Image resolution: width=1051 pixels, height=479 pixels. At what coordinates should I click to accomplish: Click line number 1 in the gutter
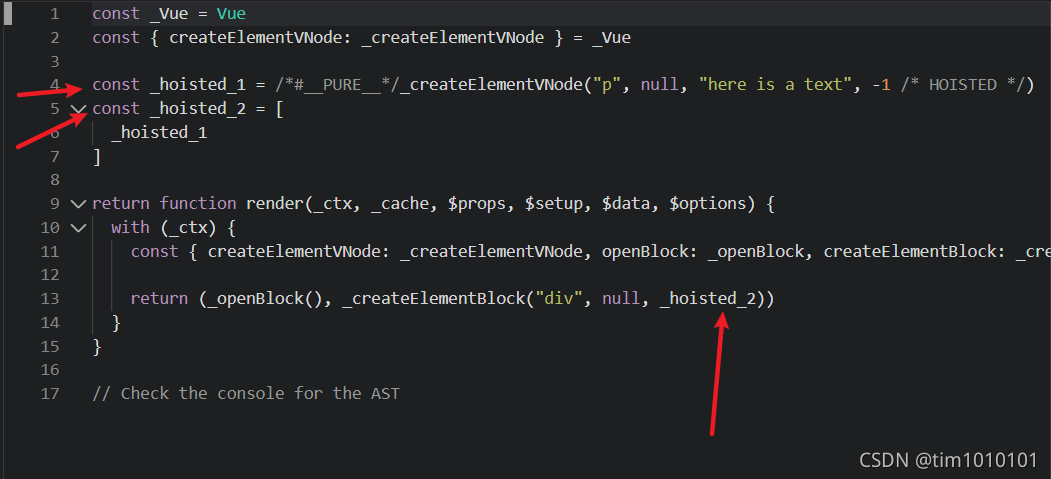click(54, 13)
